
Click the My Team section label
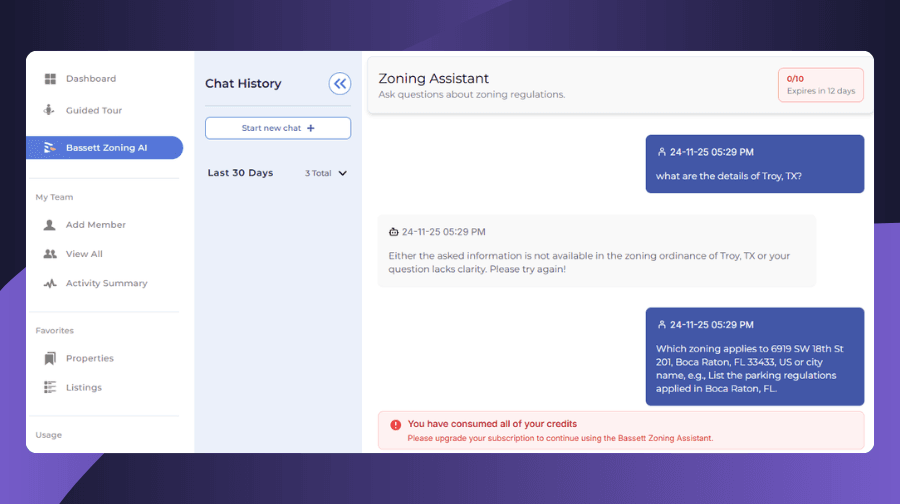(54, 197)
